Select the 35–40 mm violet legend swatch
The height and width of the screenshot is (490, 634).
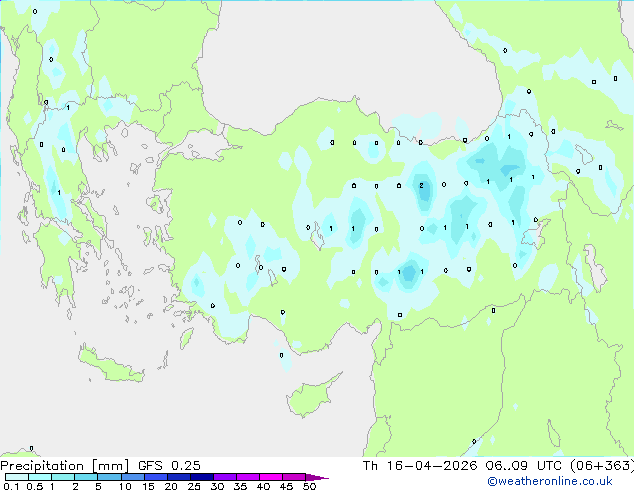(248, 477)
